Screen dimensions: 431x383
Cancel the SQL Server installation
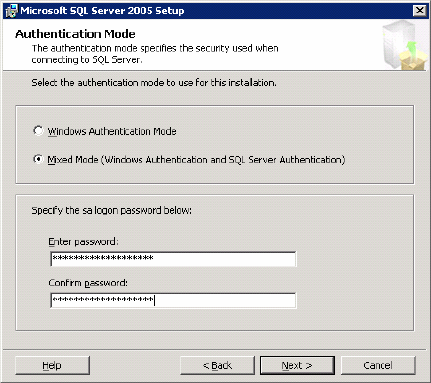click(x=378, y=365)
